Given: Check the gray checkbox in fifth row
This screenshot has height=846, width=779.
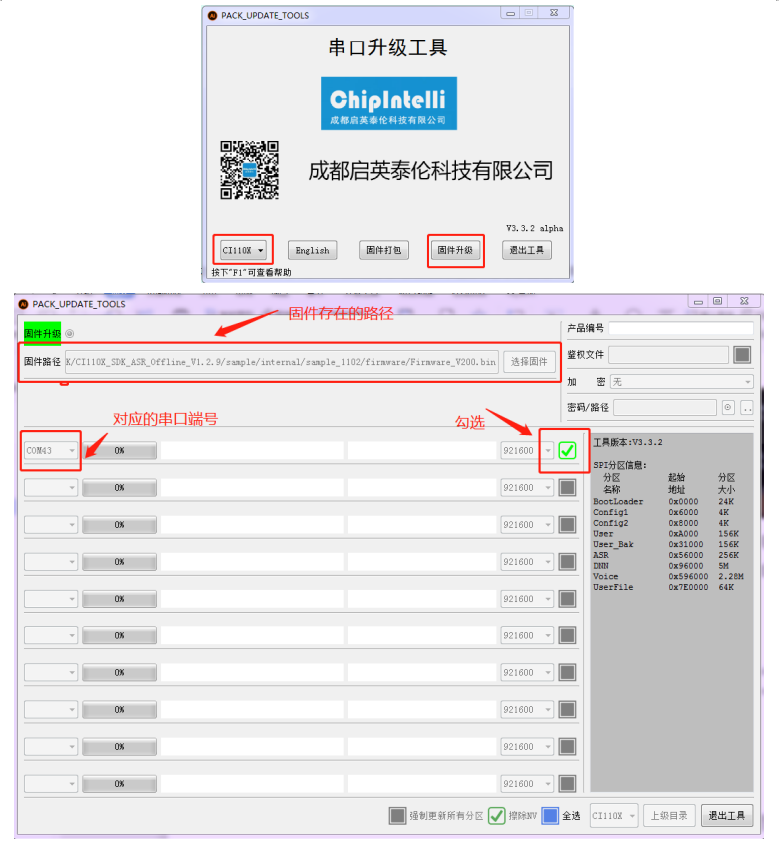Looking at the screenshot, I should pyautogui.click(x=567, y=599).
